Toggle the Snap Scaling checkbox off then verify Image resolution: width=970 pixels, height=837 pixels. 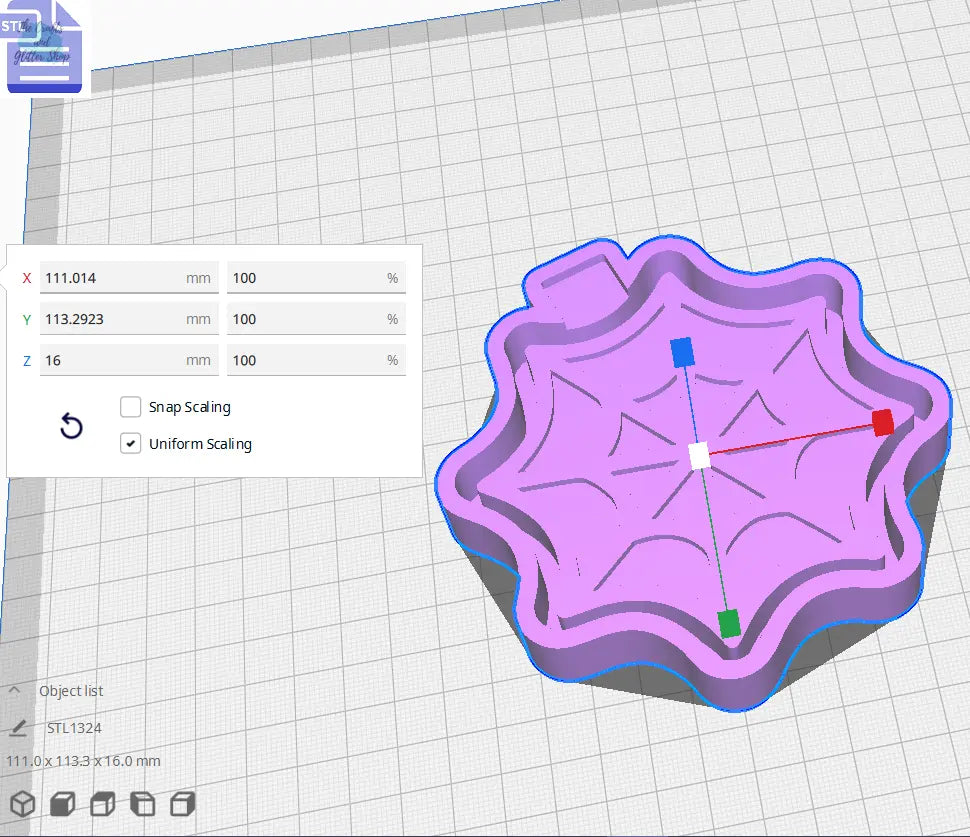pos(130,406)
